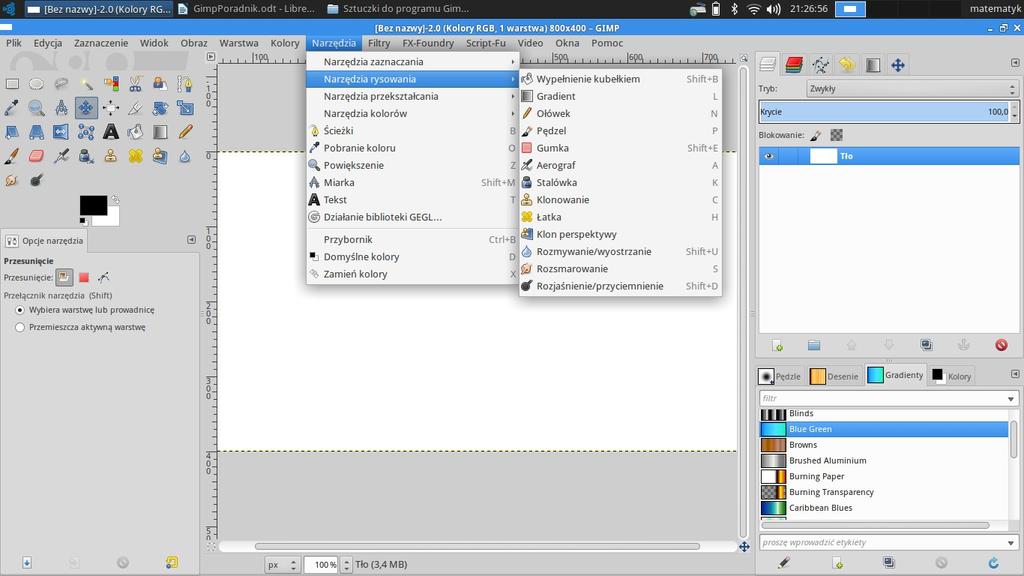The width and height of the screenshot is (1024, 576).
Task: Select the Color Picker eyedropper in toolbox
Action: (12, 108)
